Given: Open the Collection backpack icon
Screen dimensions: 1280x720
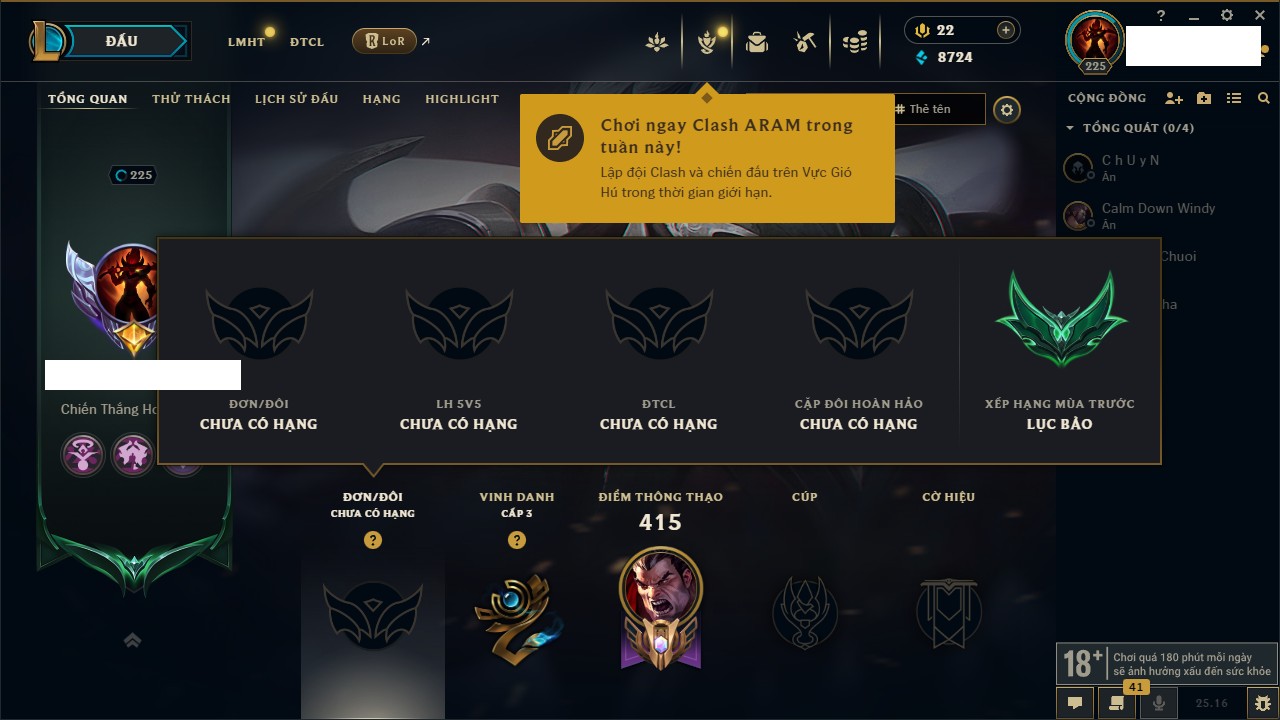Looking at the screenshot, I should tap(757, 42).
